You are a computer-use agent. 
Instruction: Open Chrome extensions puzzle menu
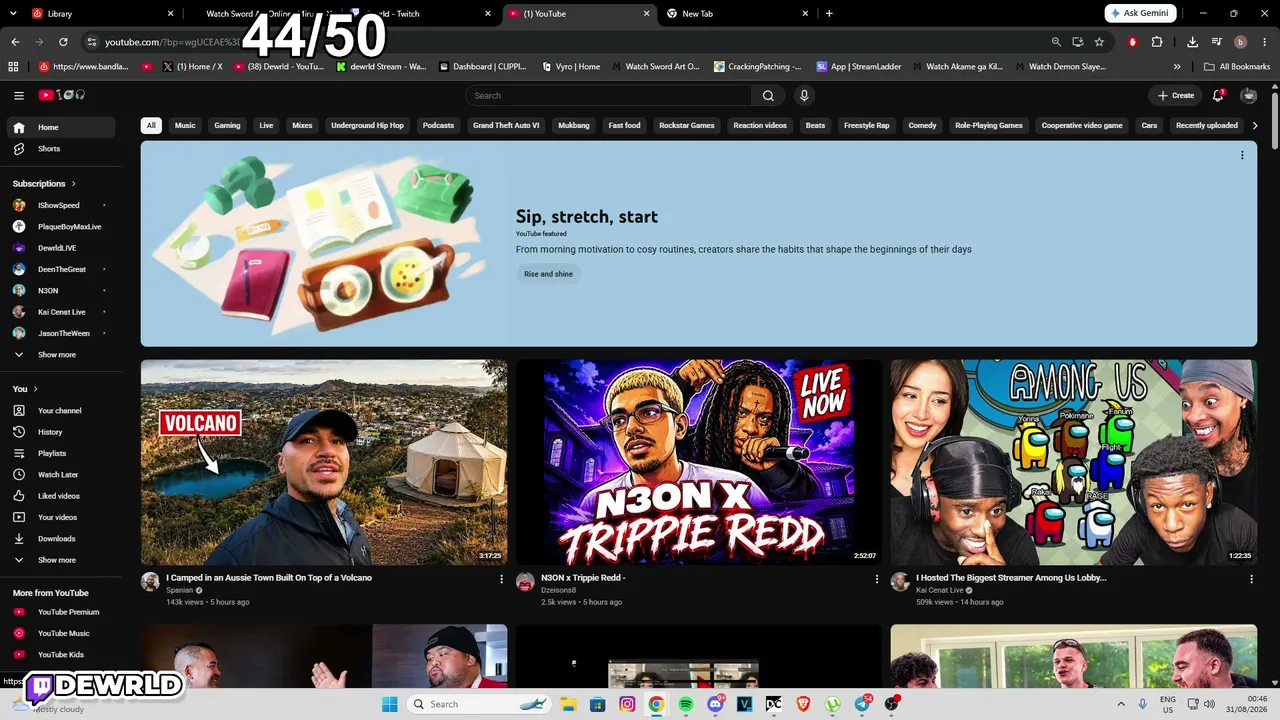[x=1157, y=42]
